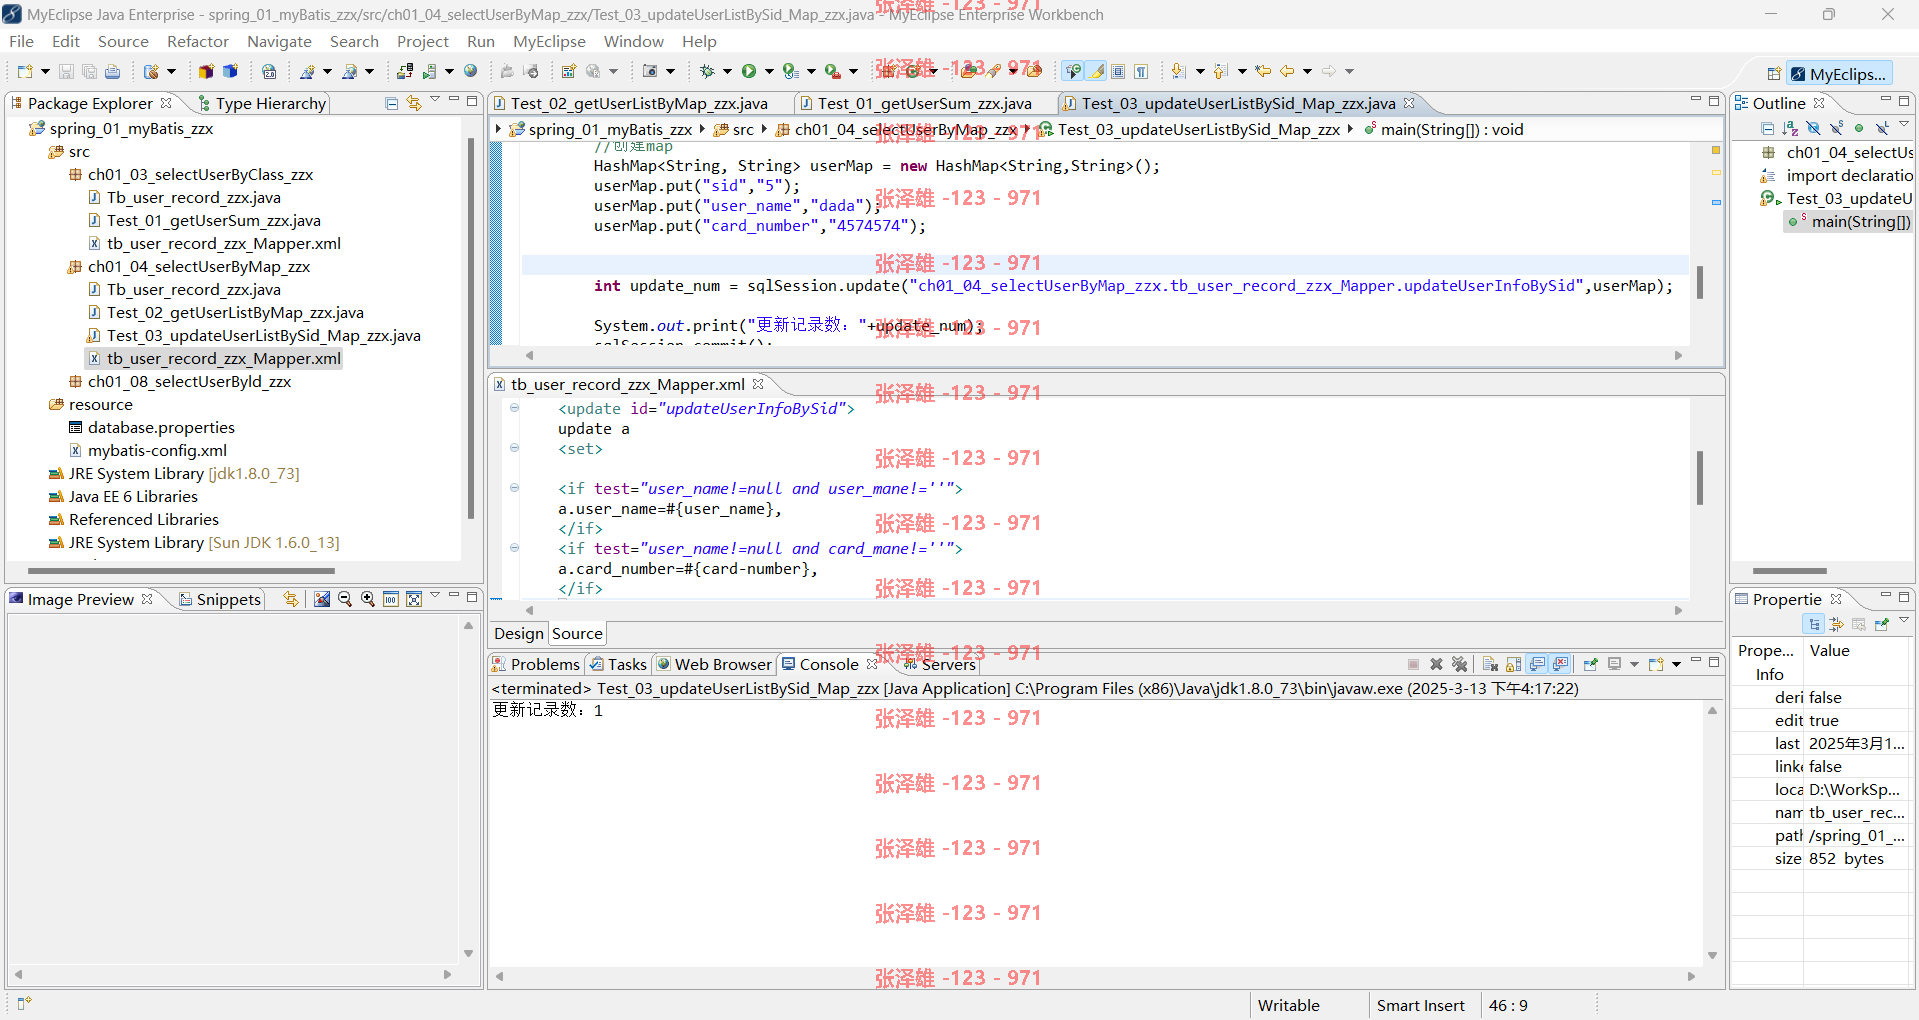The image size is (1919, 1020).
Task: Open Properties view menu triangle
Action: point(1904,621)
